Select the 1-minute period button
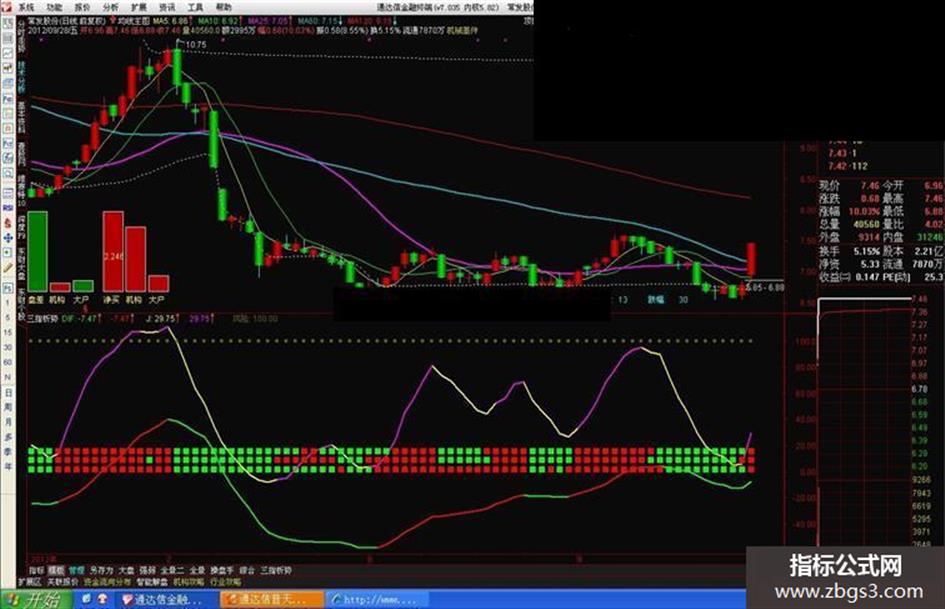The width and height of the screenshot is (945, 609). tap(8, 303)
